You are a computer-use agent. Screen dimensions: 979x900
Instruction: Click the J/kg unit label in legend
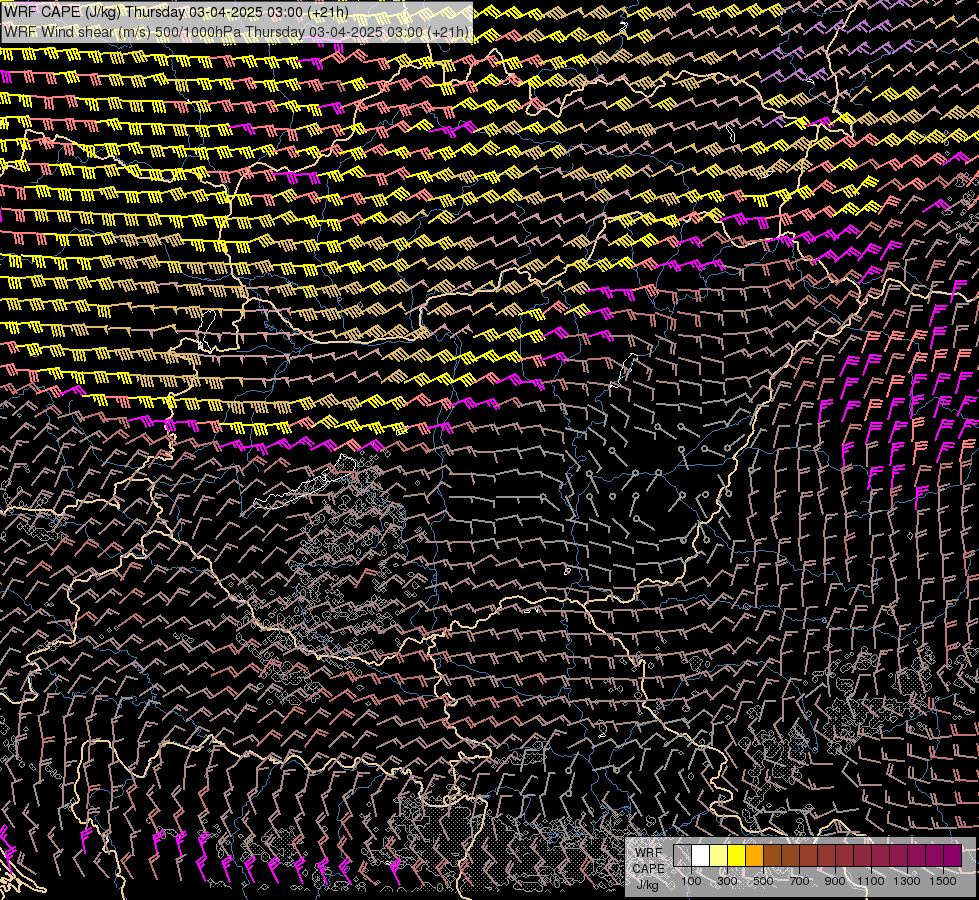(647, 885)
